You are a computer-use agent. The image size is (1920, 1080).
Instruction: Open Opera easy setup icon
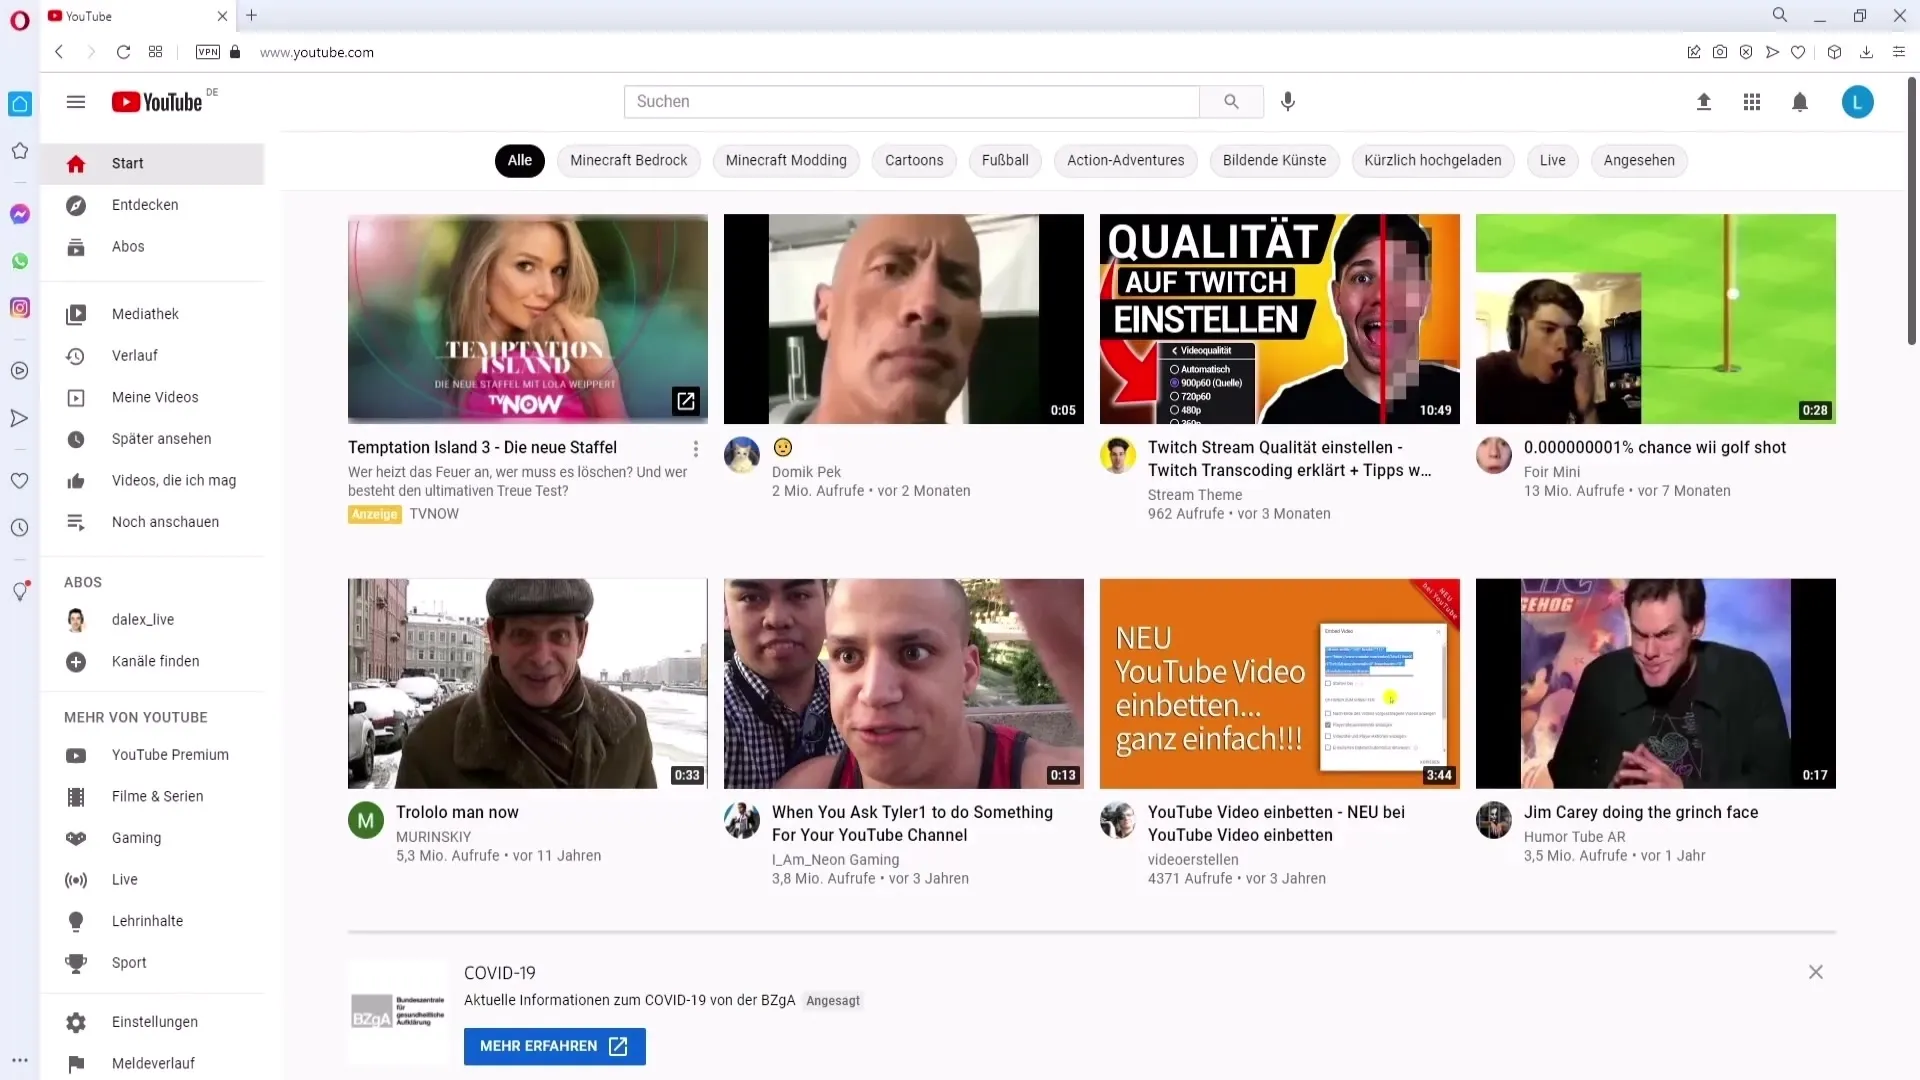point(1899,52)
